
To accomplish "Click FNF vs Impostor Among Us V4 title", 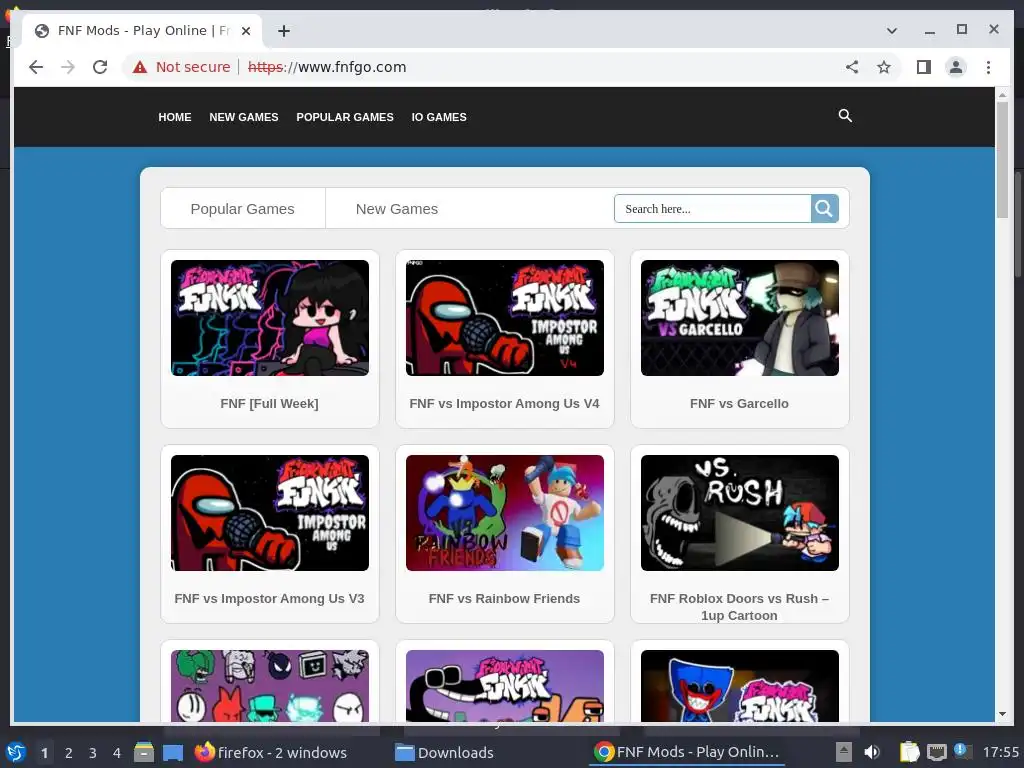I will 504,404.
